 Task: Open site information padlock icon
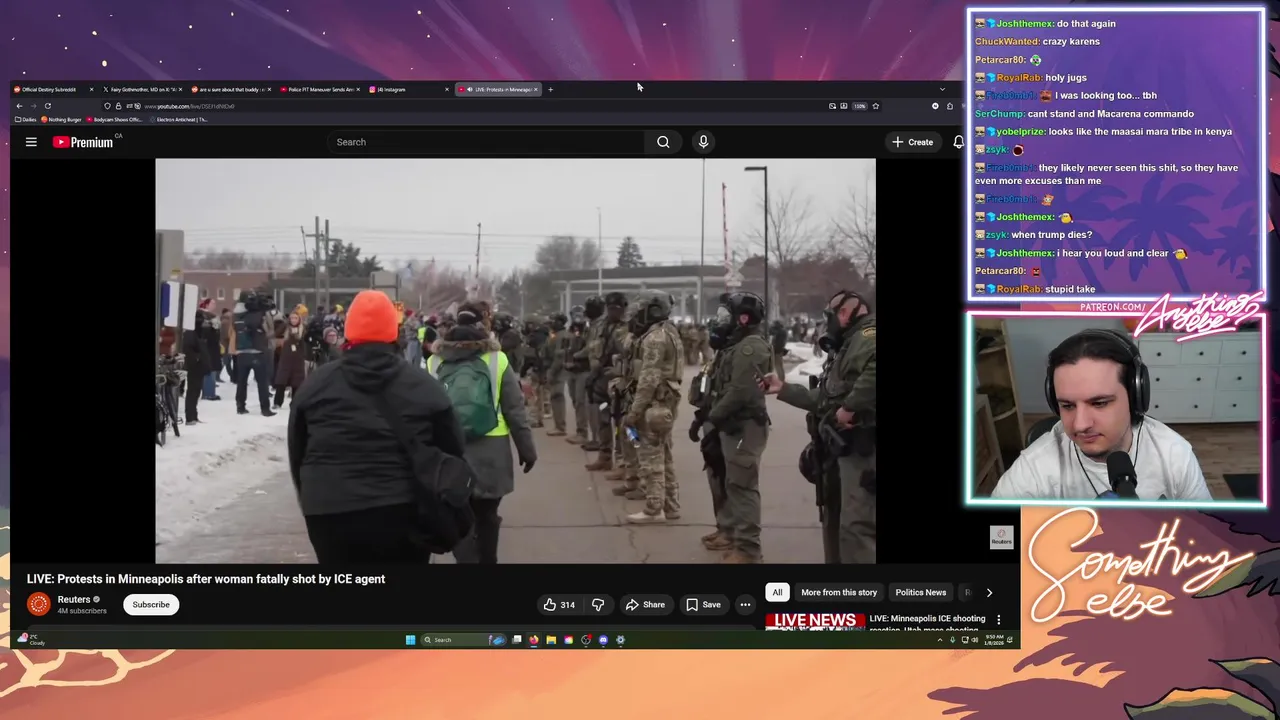coord(118,106)
